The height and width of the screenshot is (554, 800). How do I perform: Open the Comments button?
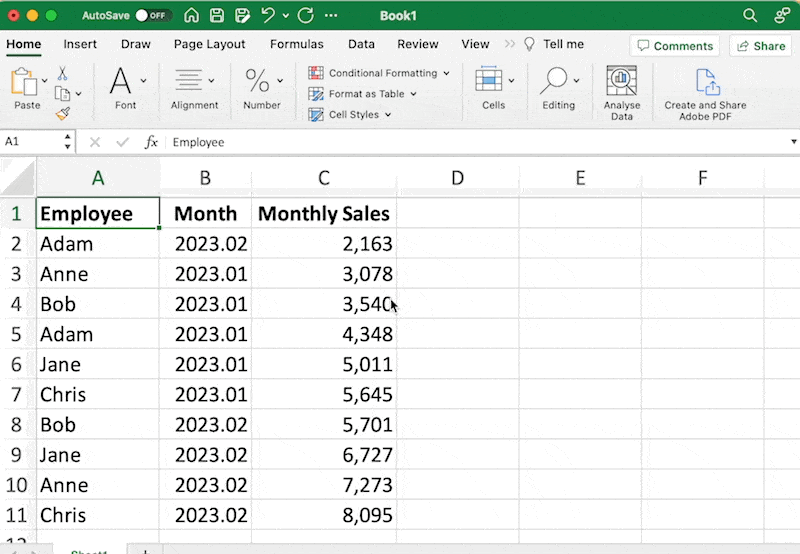pyautogui.click(x=675, y=46)
